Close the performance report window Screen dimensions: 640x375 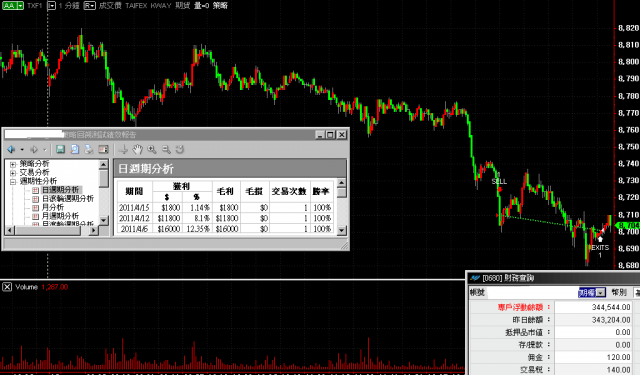coord(342,135)
